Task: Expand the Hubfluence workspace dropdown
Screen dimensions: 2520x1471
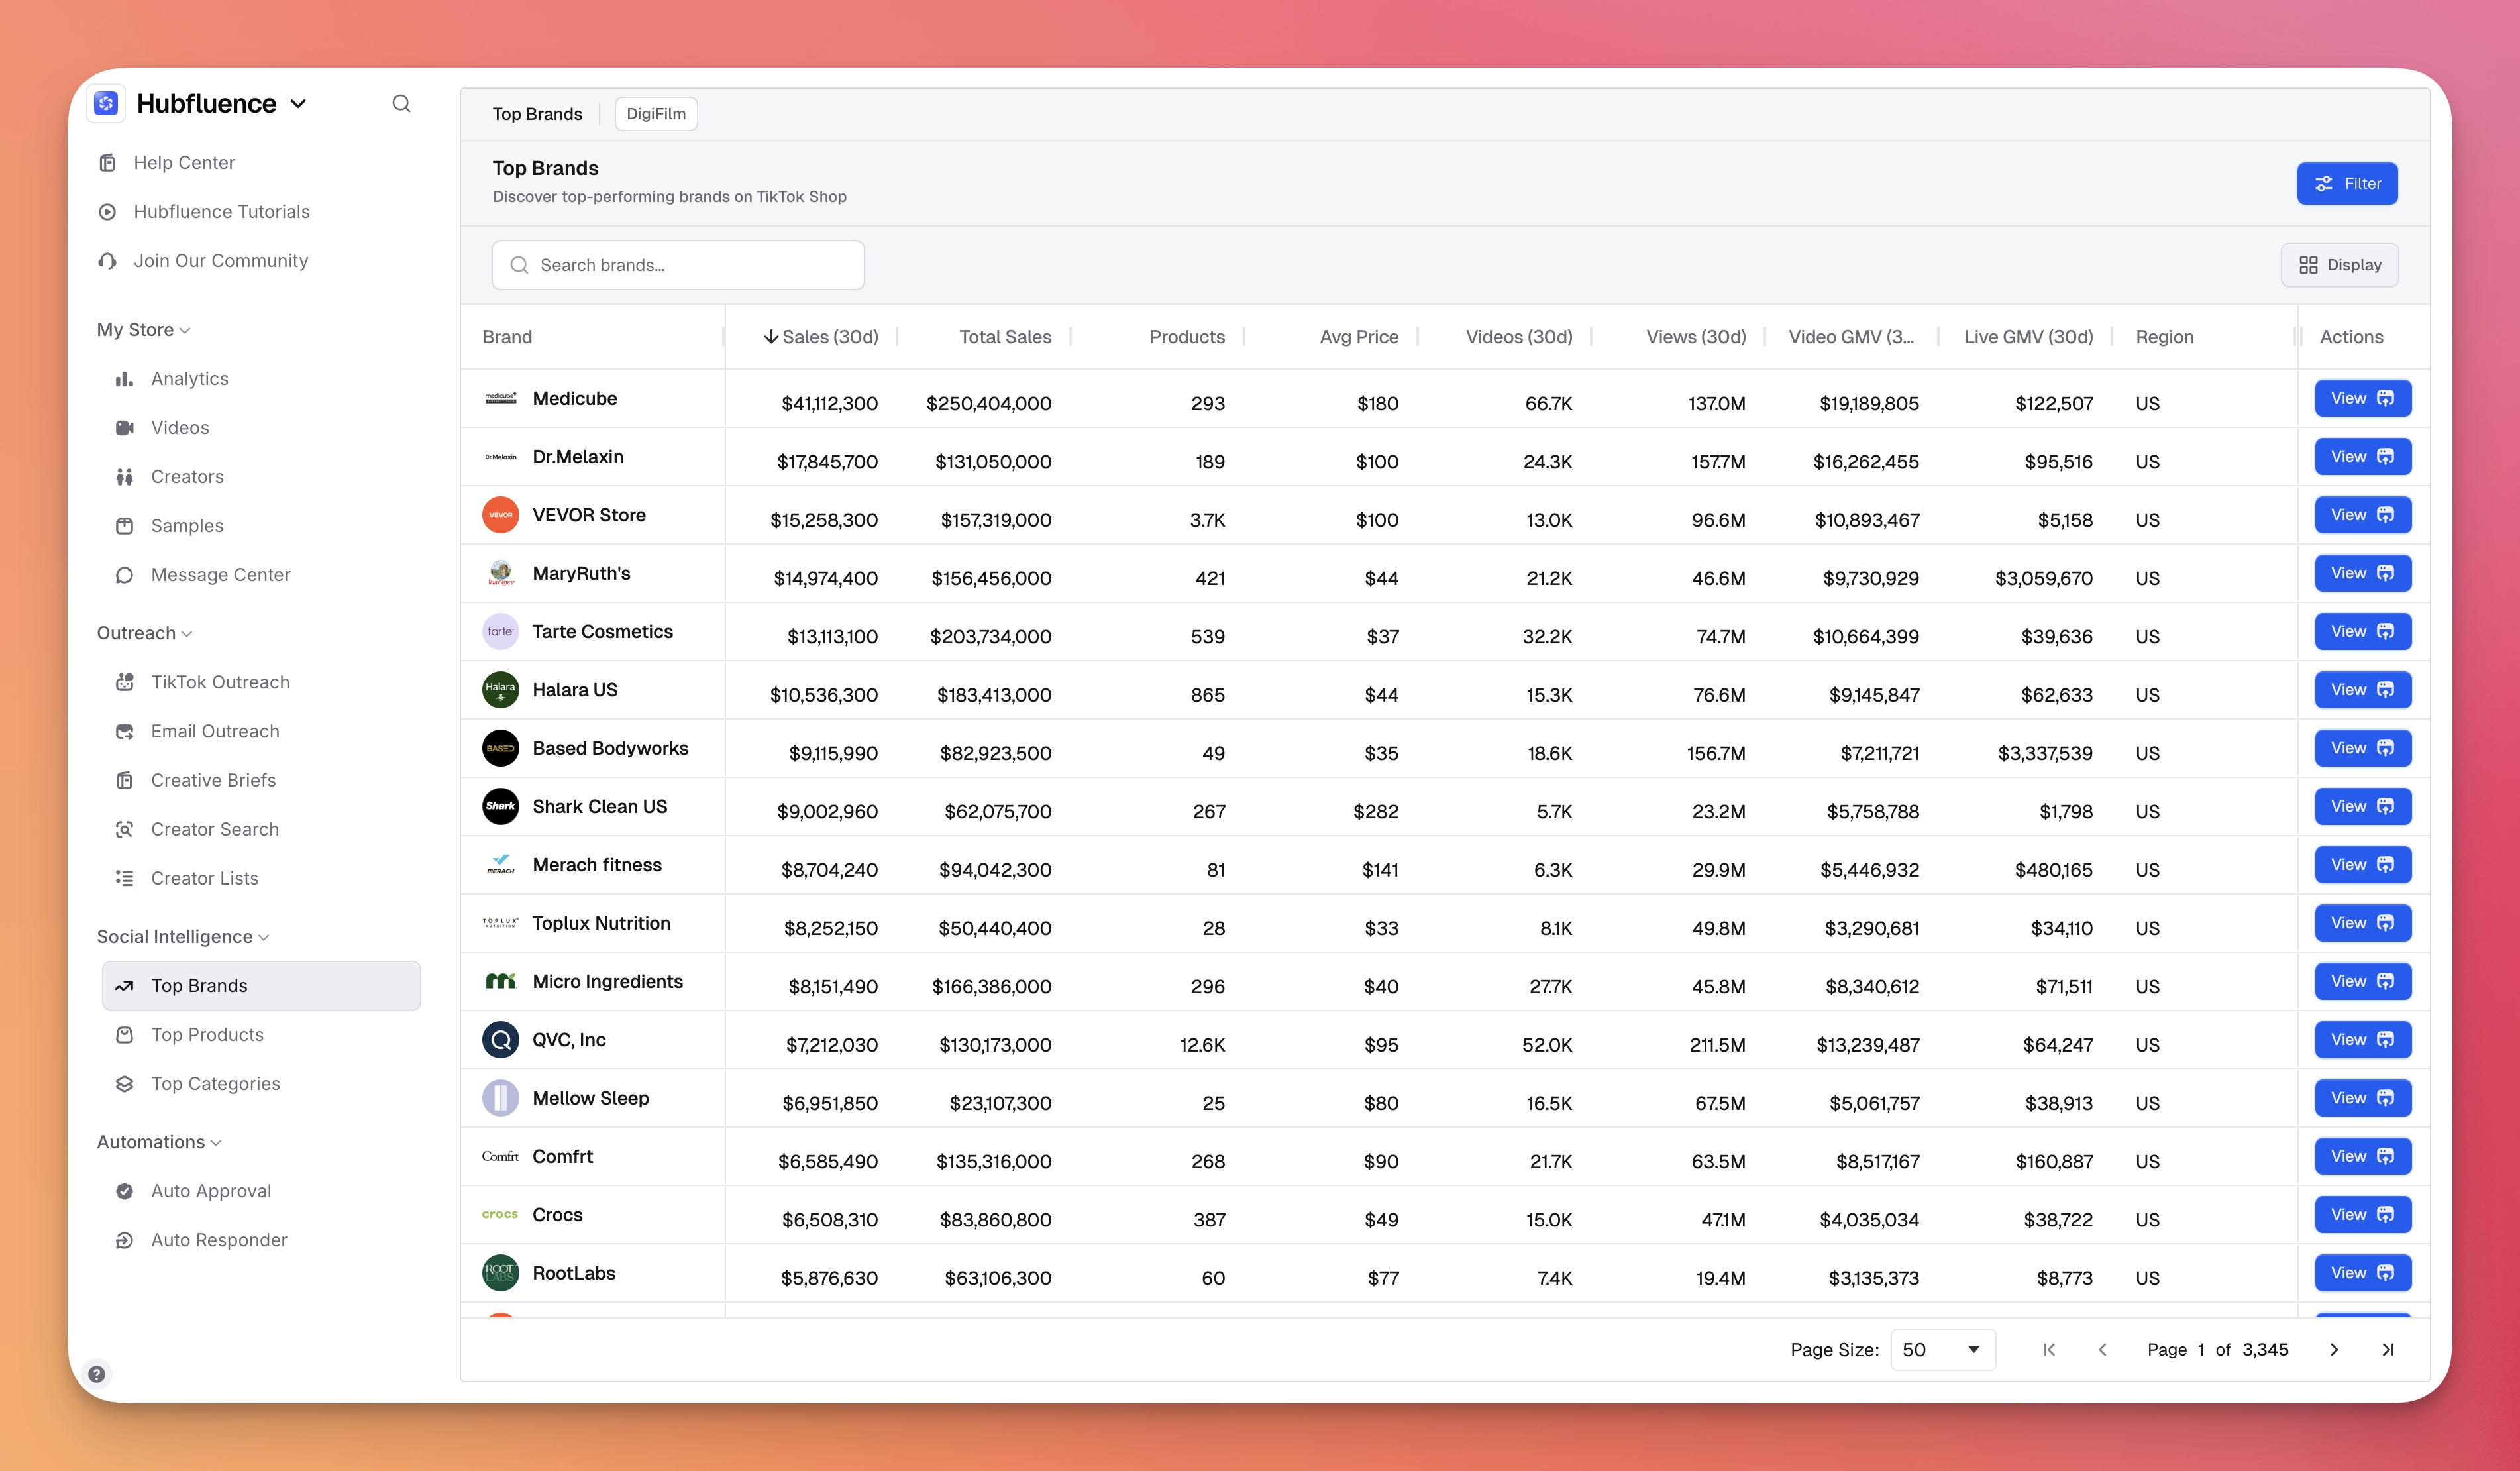Action: 298,104
